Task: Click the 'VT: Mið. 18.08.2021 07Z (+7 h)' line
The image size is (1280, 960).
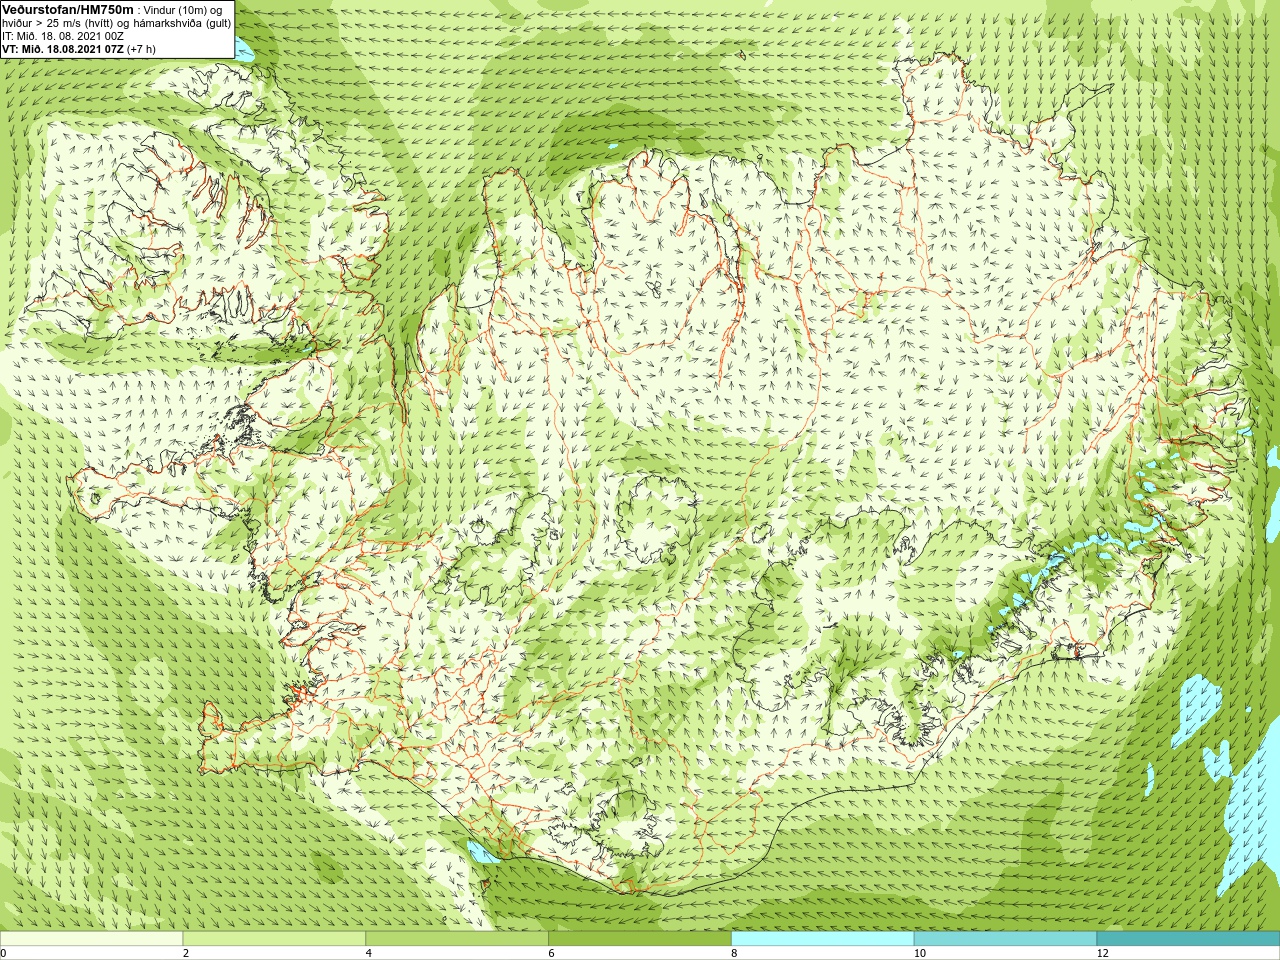Action: click(79, 48)
